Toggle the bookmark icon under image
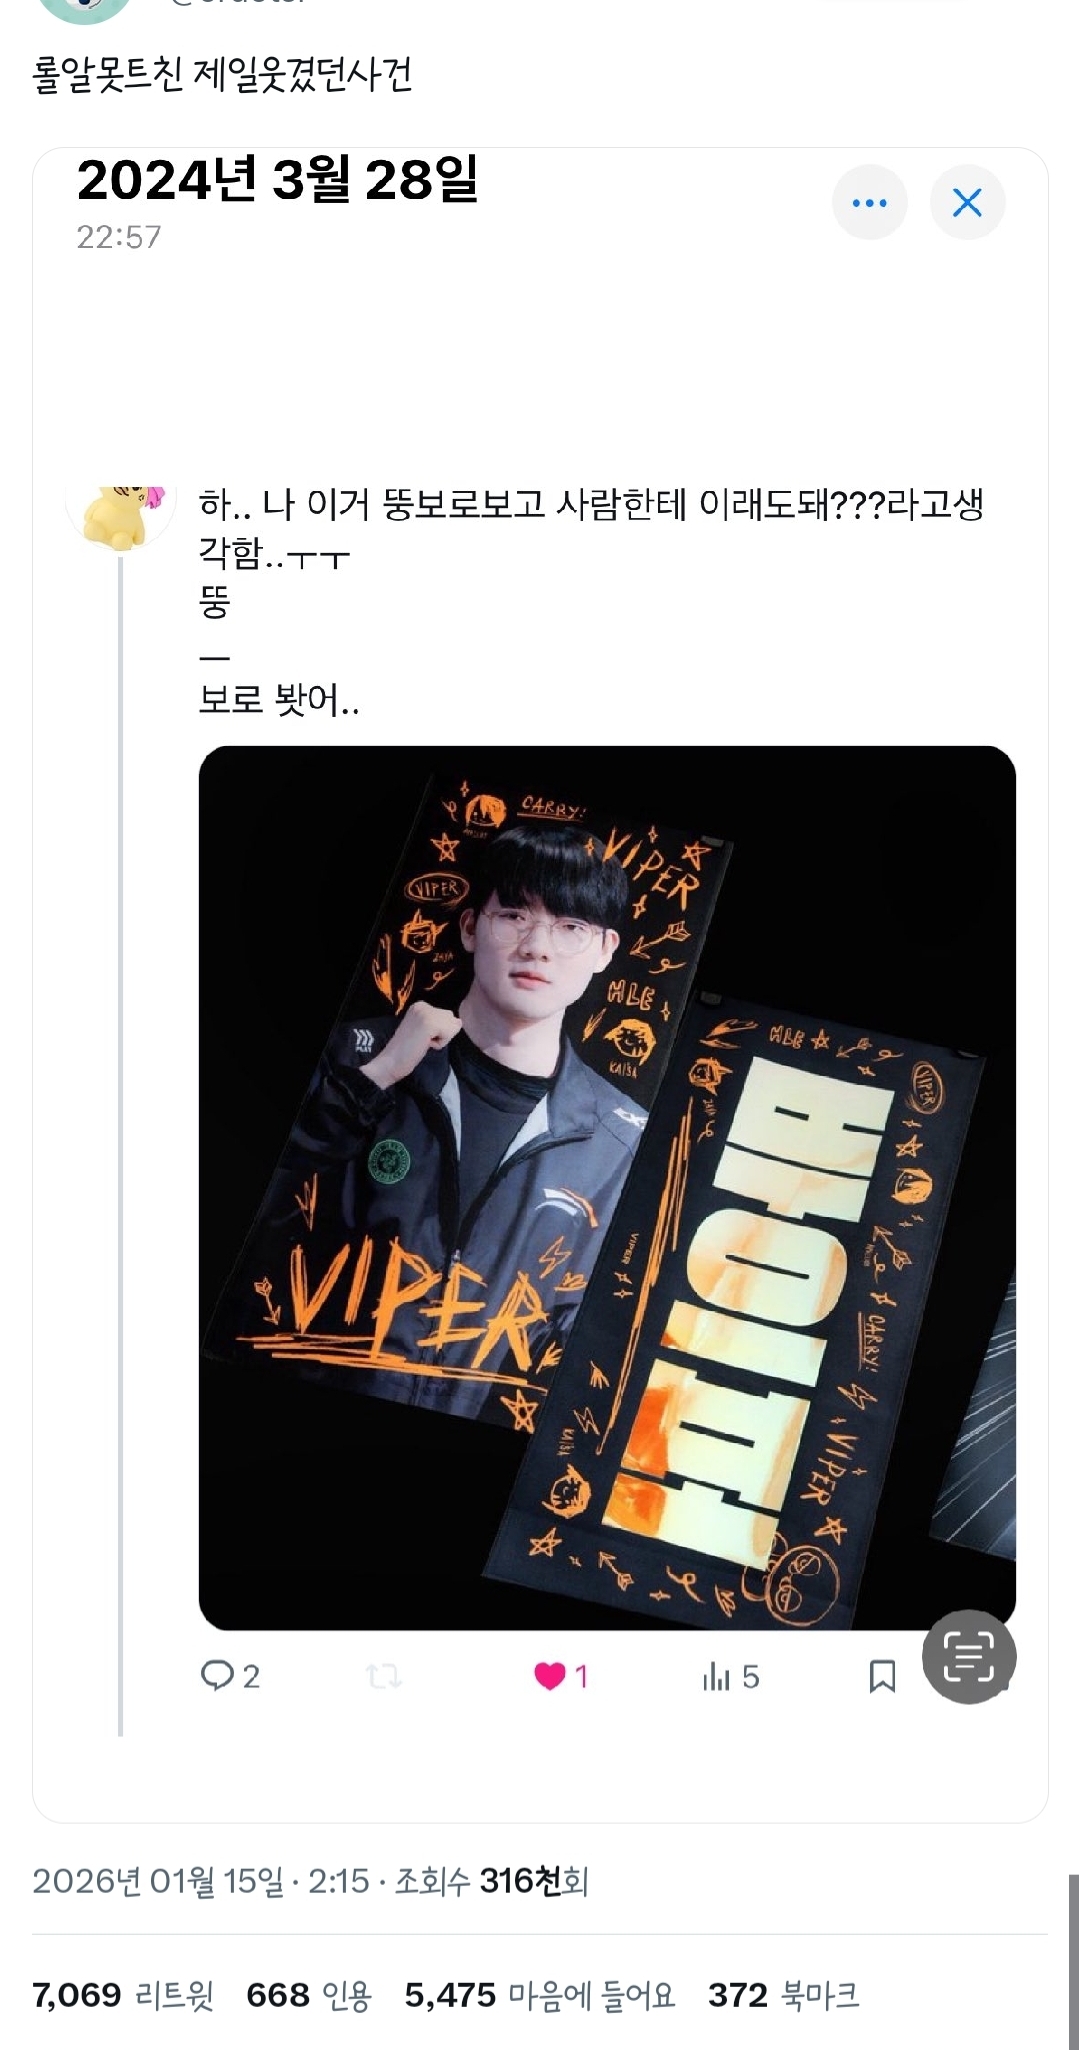 click(x=882, y=1676)
